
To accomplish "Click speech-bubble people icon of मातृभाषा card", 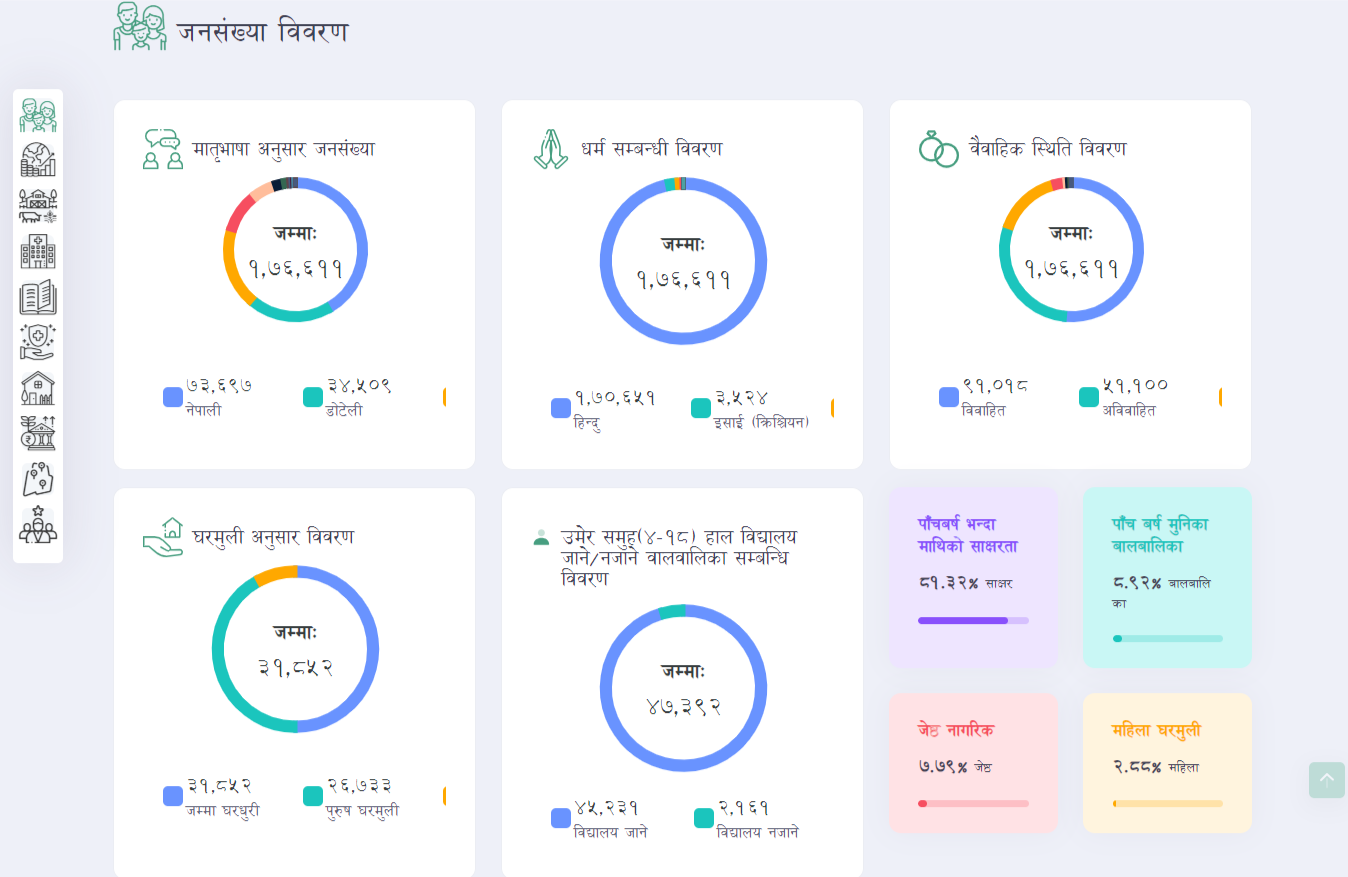I will click(x=163, y=149).
